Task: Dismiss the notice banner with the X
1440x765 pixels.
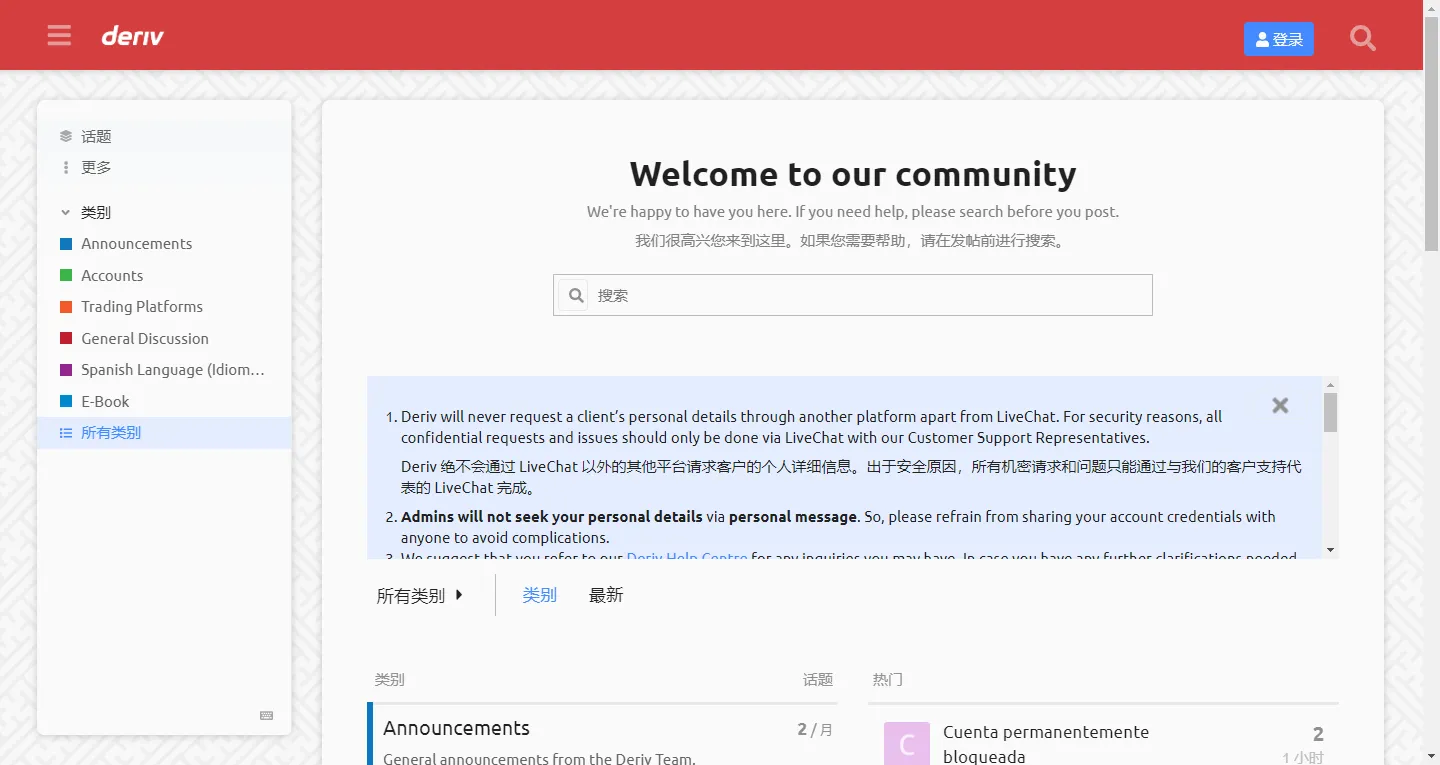Action: 1280,405
